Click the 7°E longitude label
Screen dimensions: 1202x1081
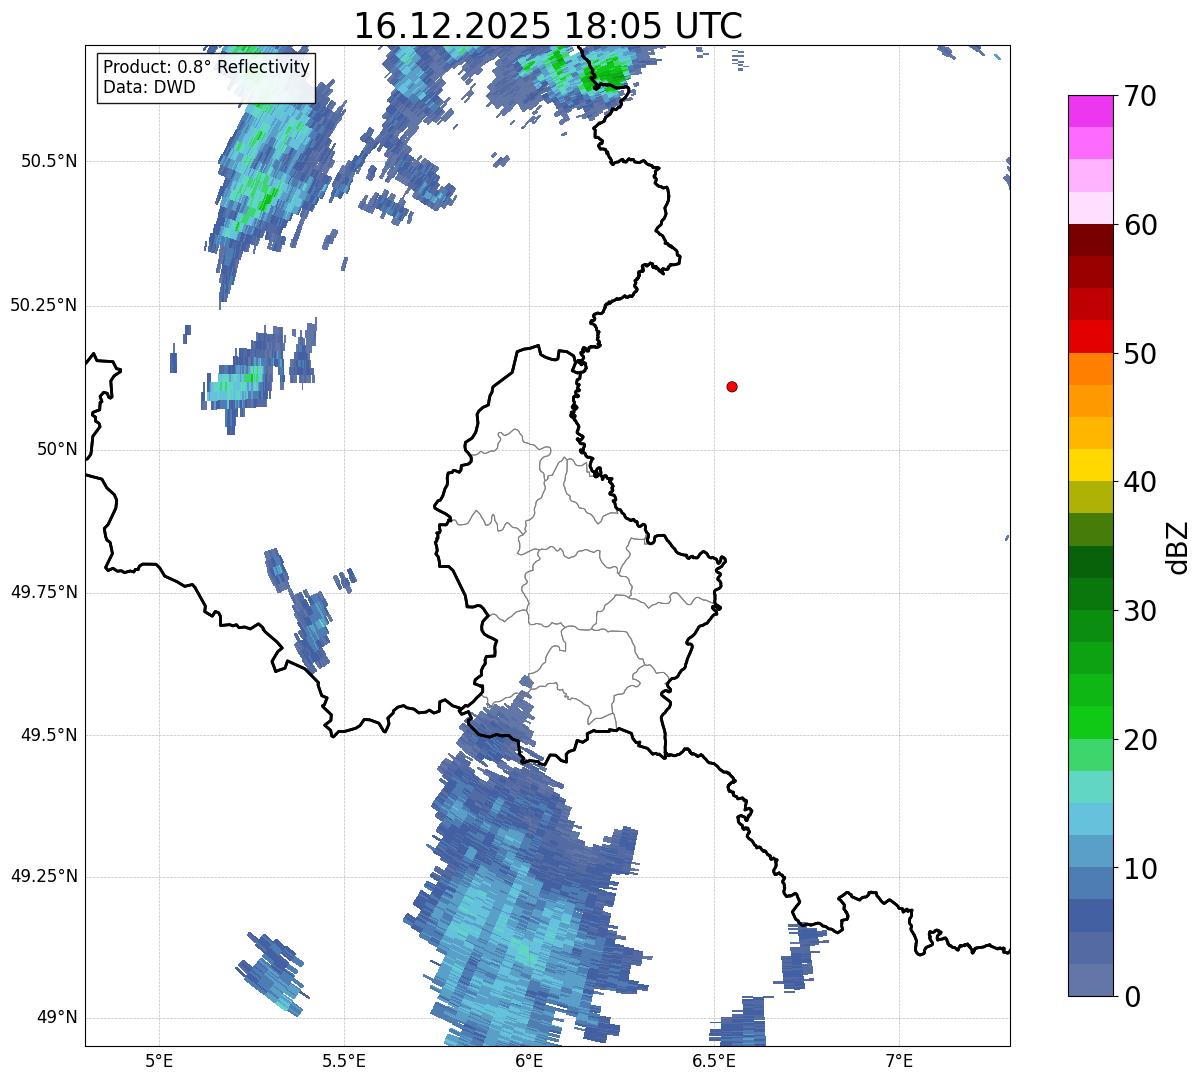pos(899,1060)
